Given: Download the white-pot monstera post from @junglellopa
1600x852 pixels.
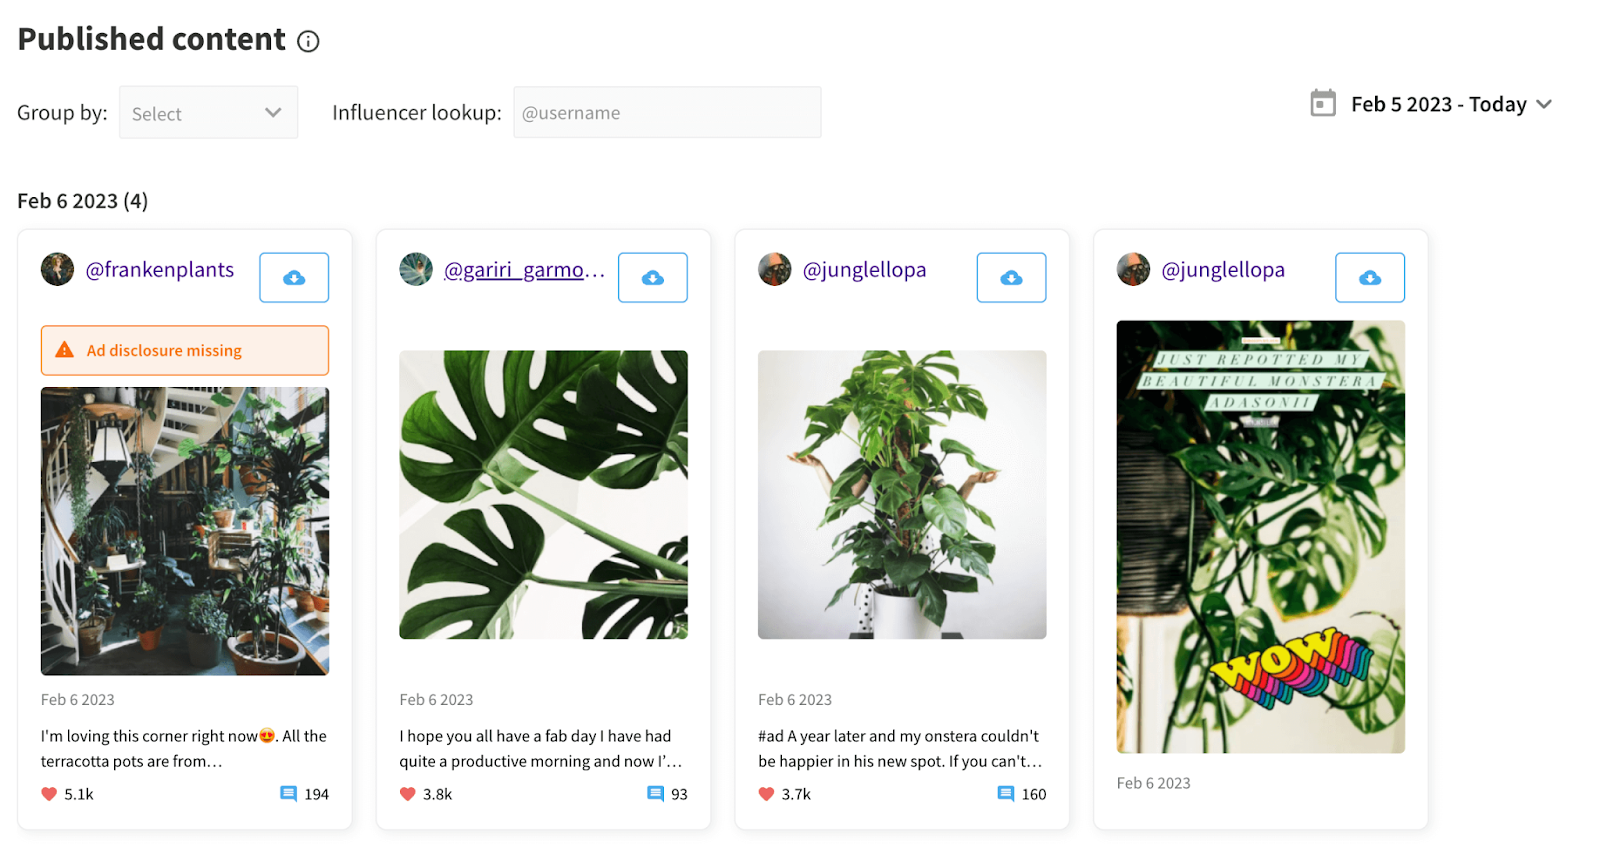Looking at the screenshot, I should click(1011, 277).
